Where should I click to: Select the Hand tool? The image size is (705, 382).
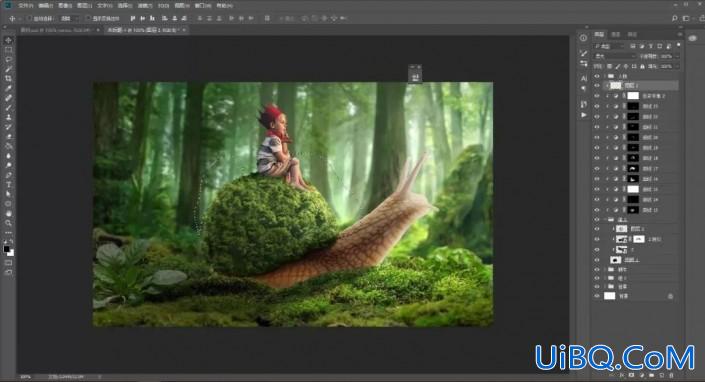pos(9,213)
